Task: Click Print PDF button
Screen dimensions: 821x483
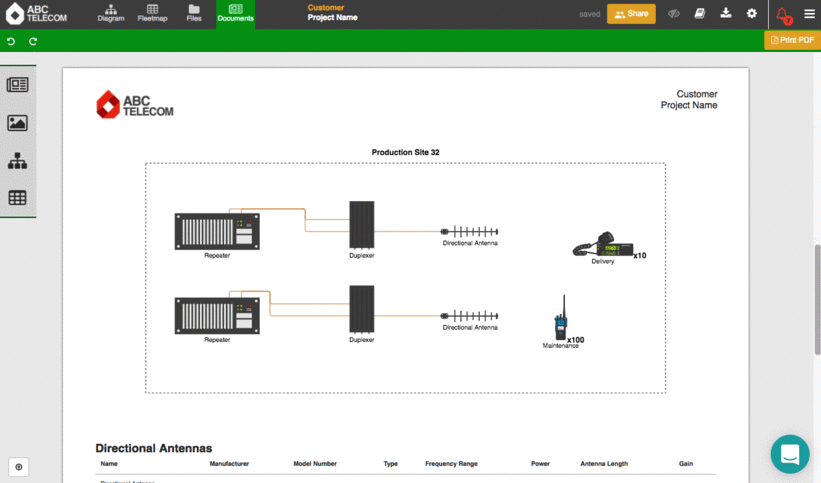Action: tap(792, 40)
